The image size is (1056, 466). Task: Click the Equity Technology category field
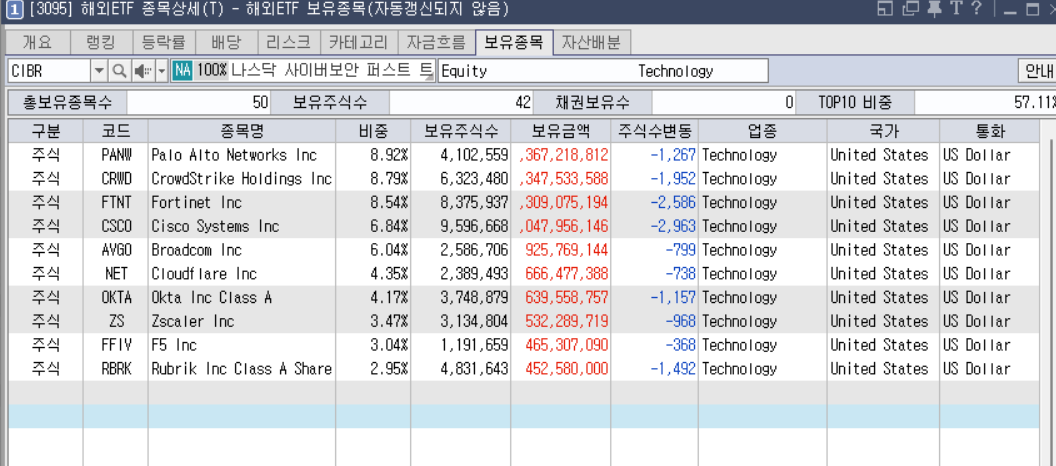(x=603, y=71)
